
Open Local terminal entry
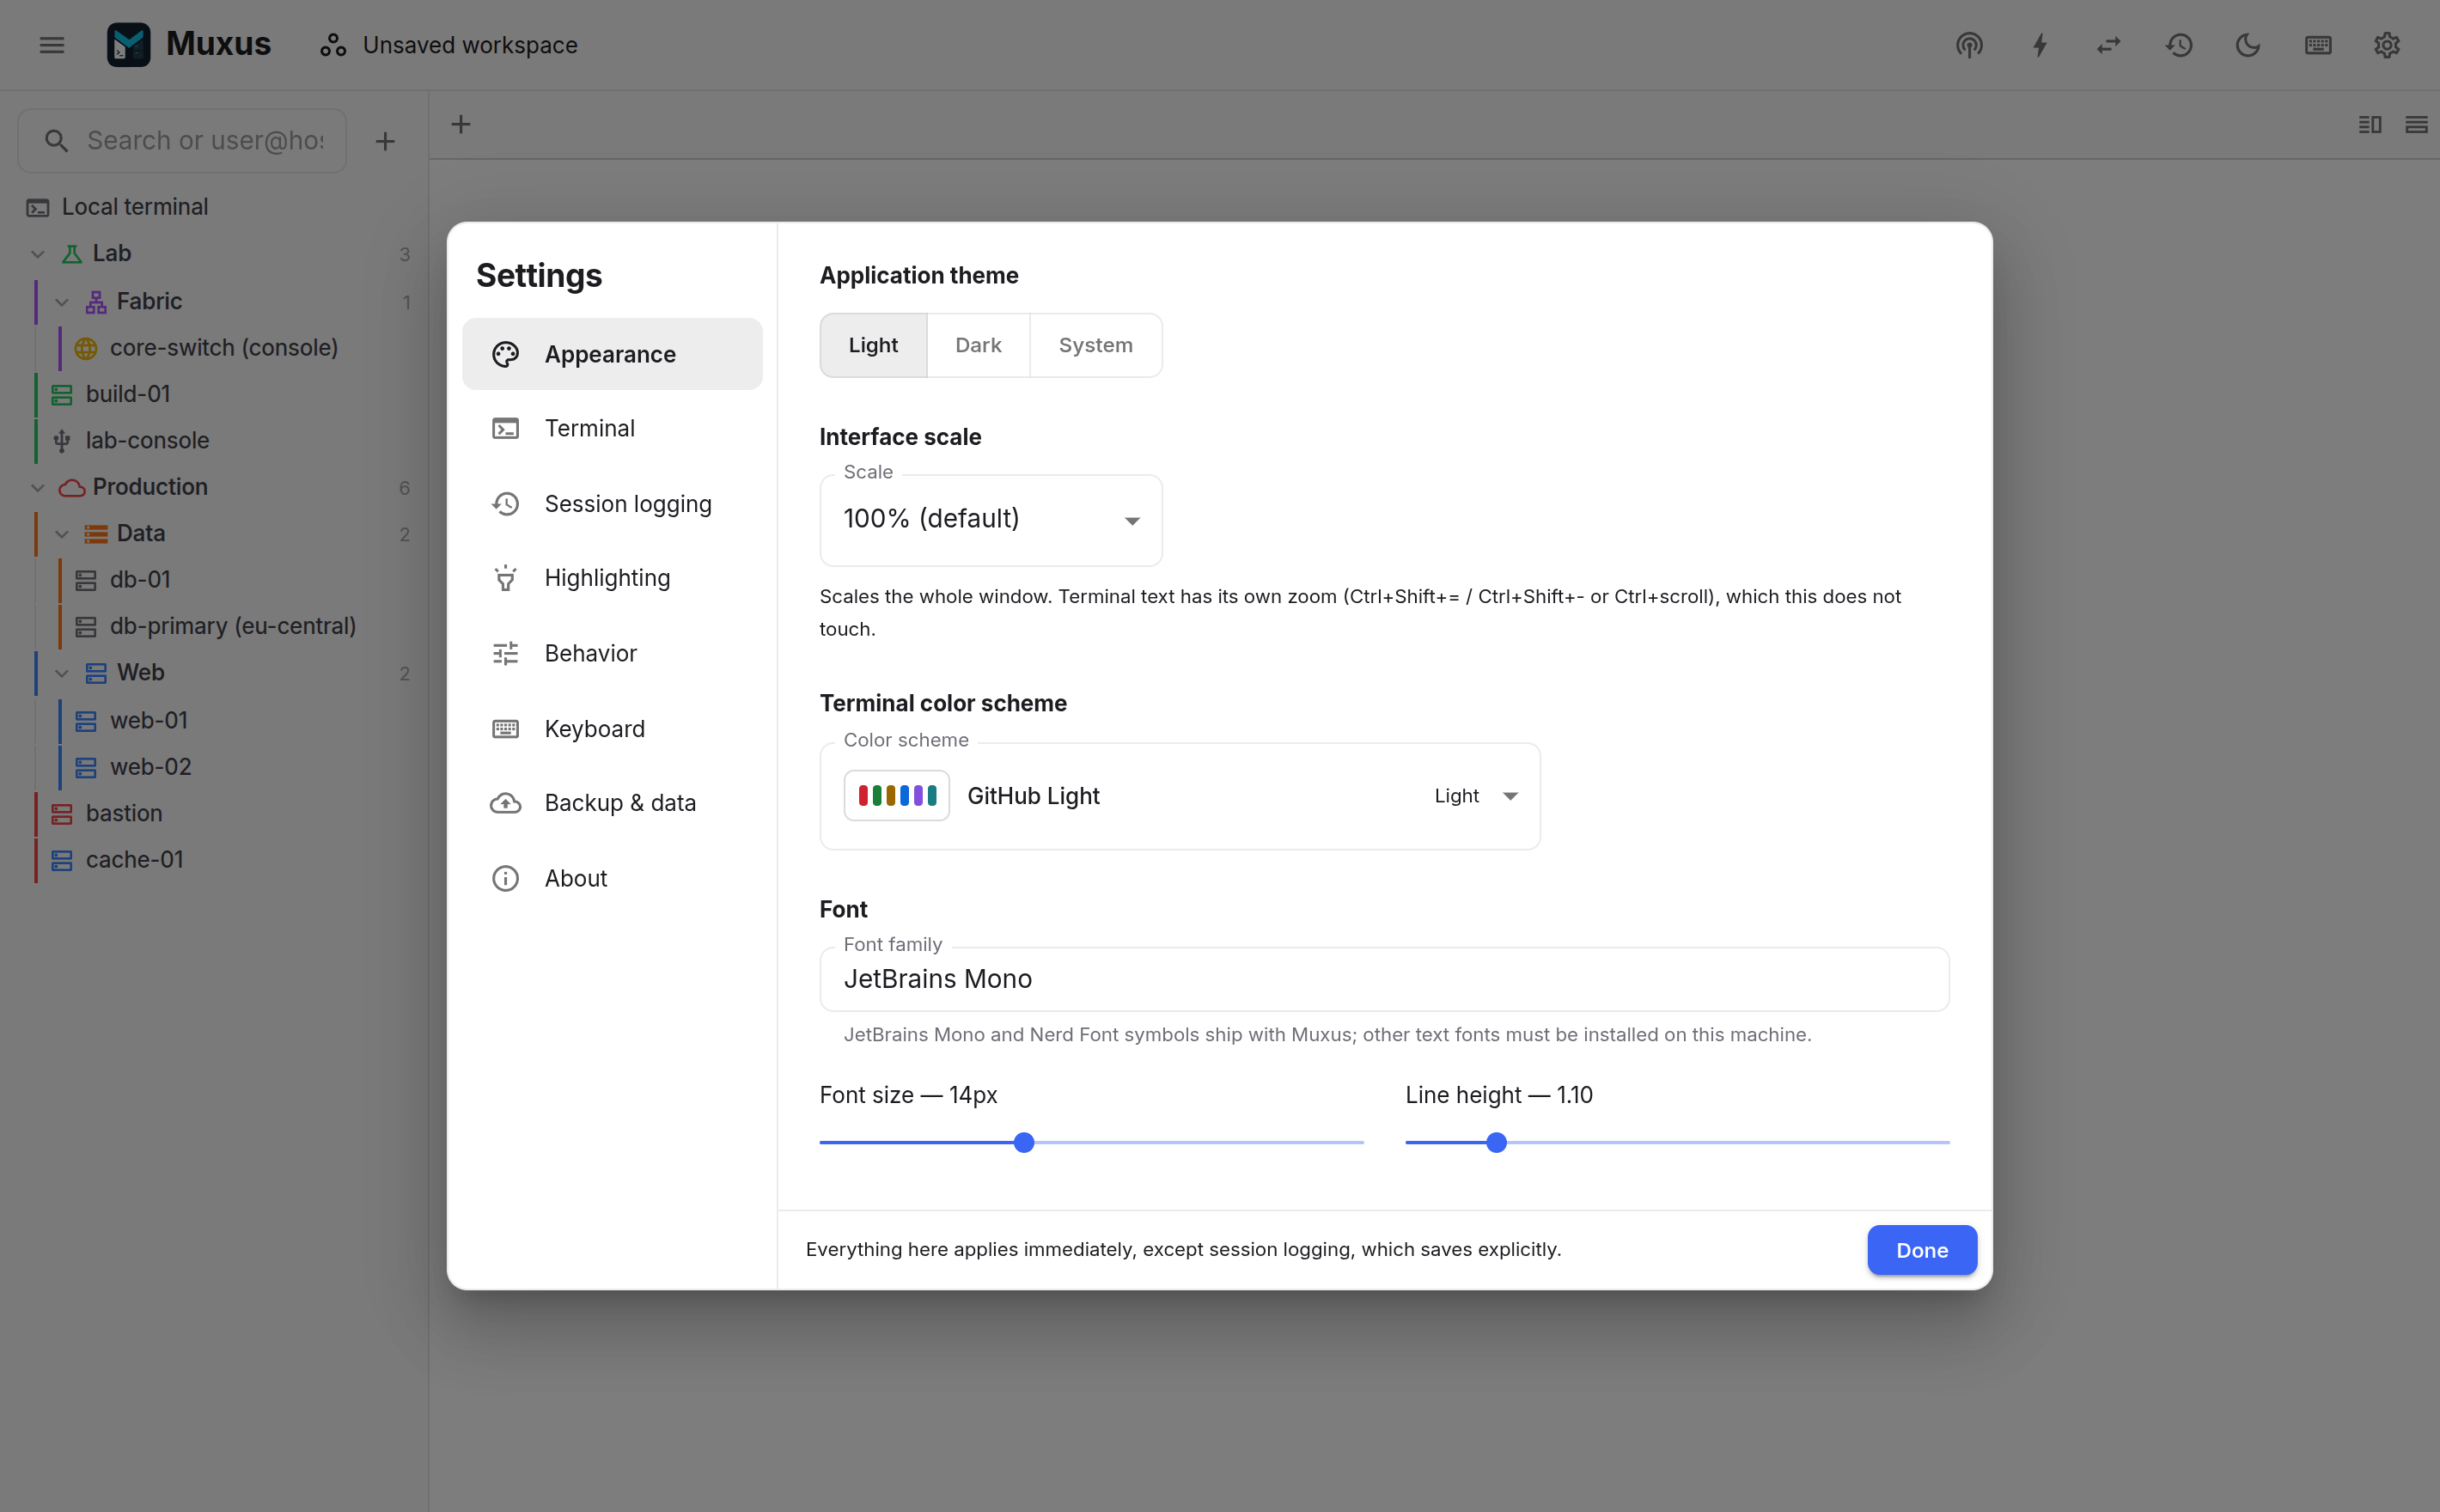[x=214, y=207]
